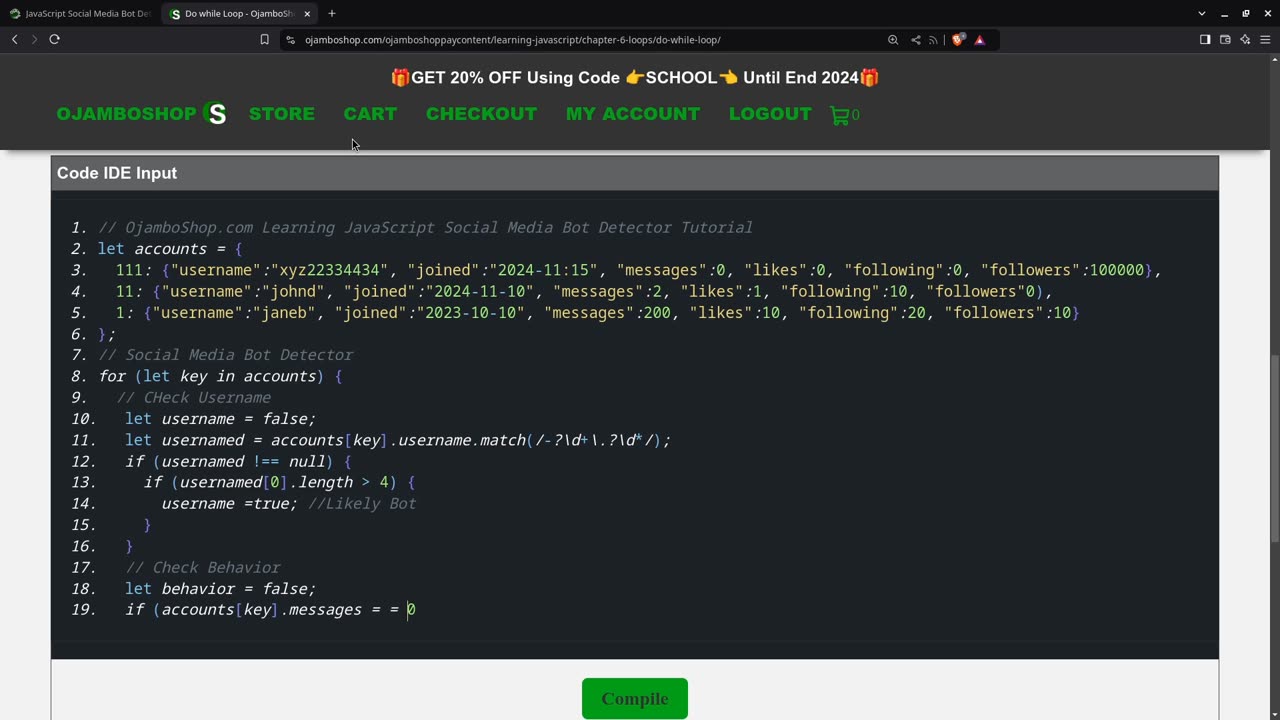This screenshot has height=720, width=1280.
Task: Open the Brave Shields lion icon
Action: click(958, 40)
